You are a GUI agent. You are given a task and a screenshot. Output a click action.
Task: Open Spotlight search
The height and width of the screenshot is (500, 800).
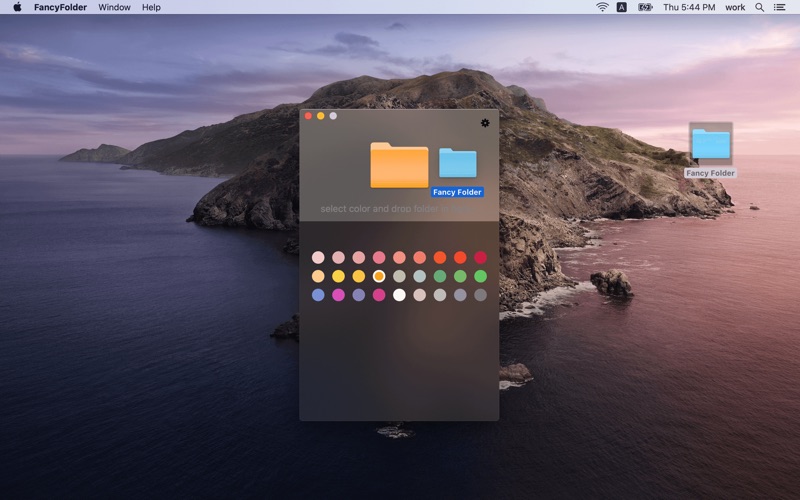point(759,7)
